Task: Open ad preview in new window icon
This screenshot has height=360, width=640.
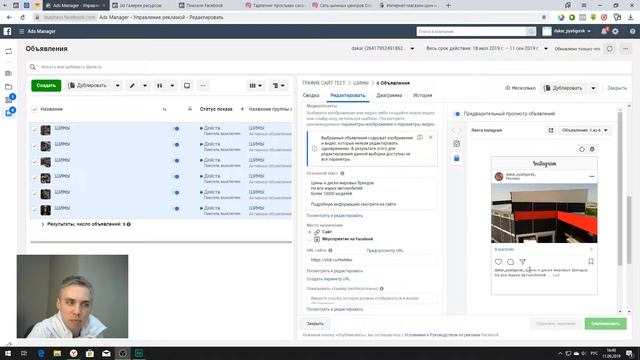Action: pos(551,130)
